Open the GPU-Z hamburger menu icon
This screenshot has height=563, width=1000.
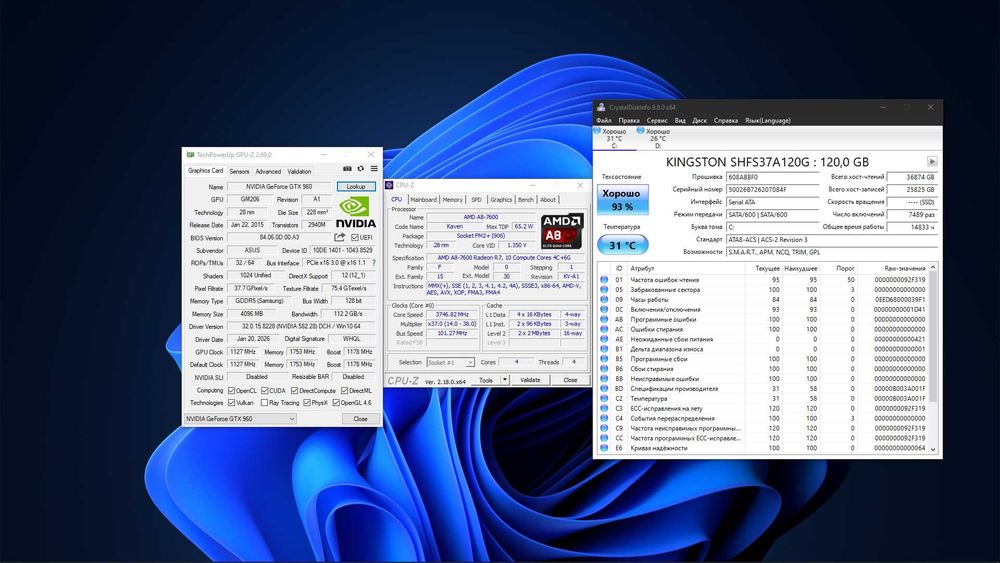pos(374,169)
